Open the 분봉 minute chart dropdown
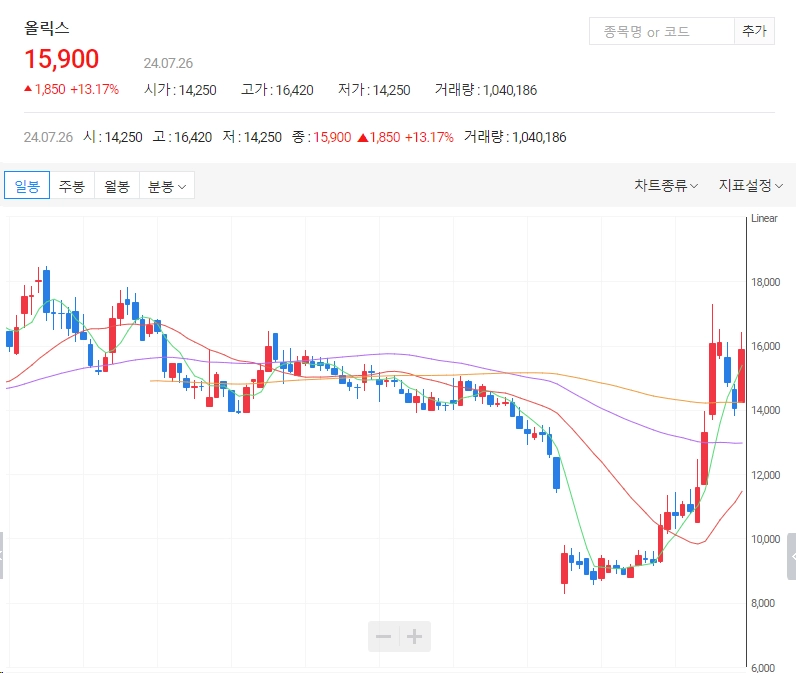The image size is (796, 673). pos(167,185)
